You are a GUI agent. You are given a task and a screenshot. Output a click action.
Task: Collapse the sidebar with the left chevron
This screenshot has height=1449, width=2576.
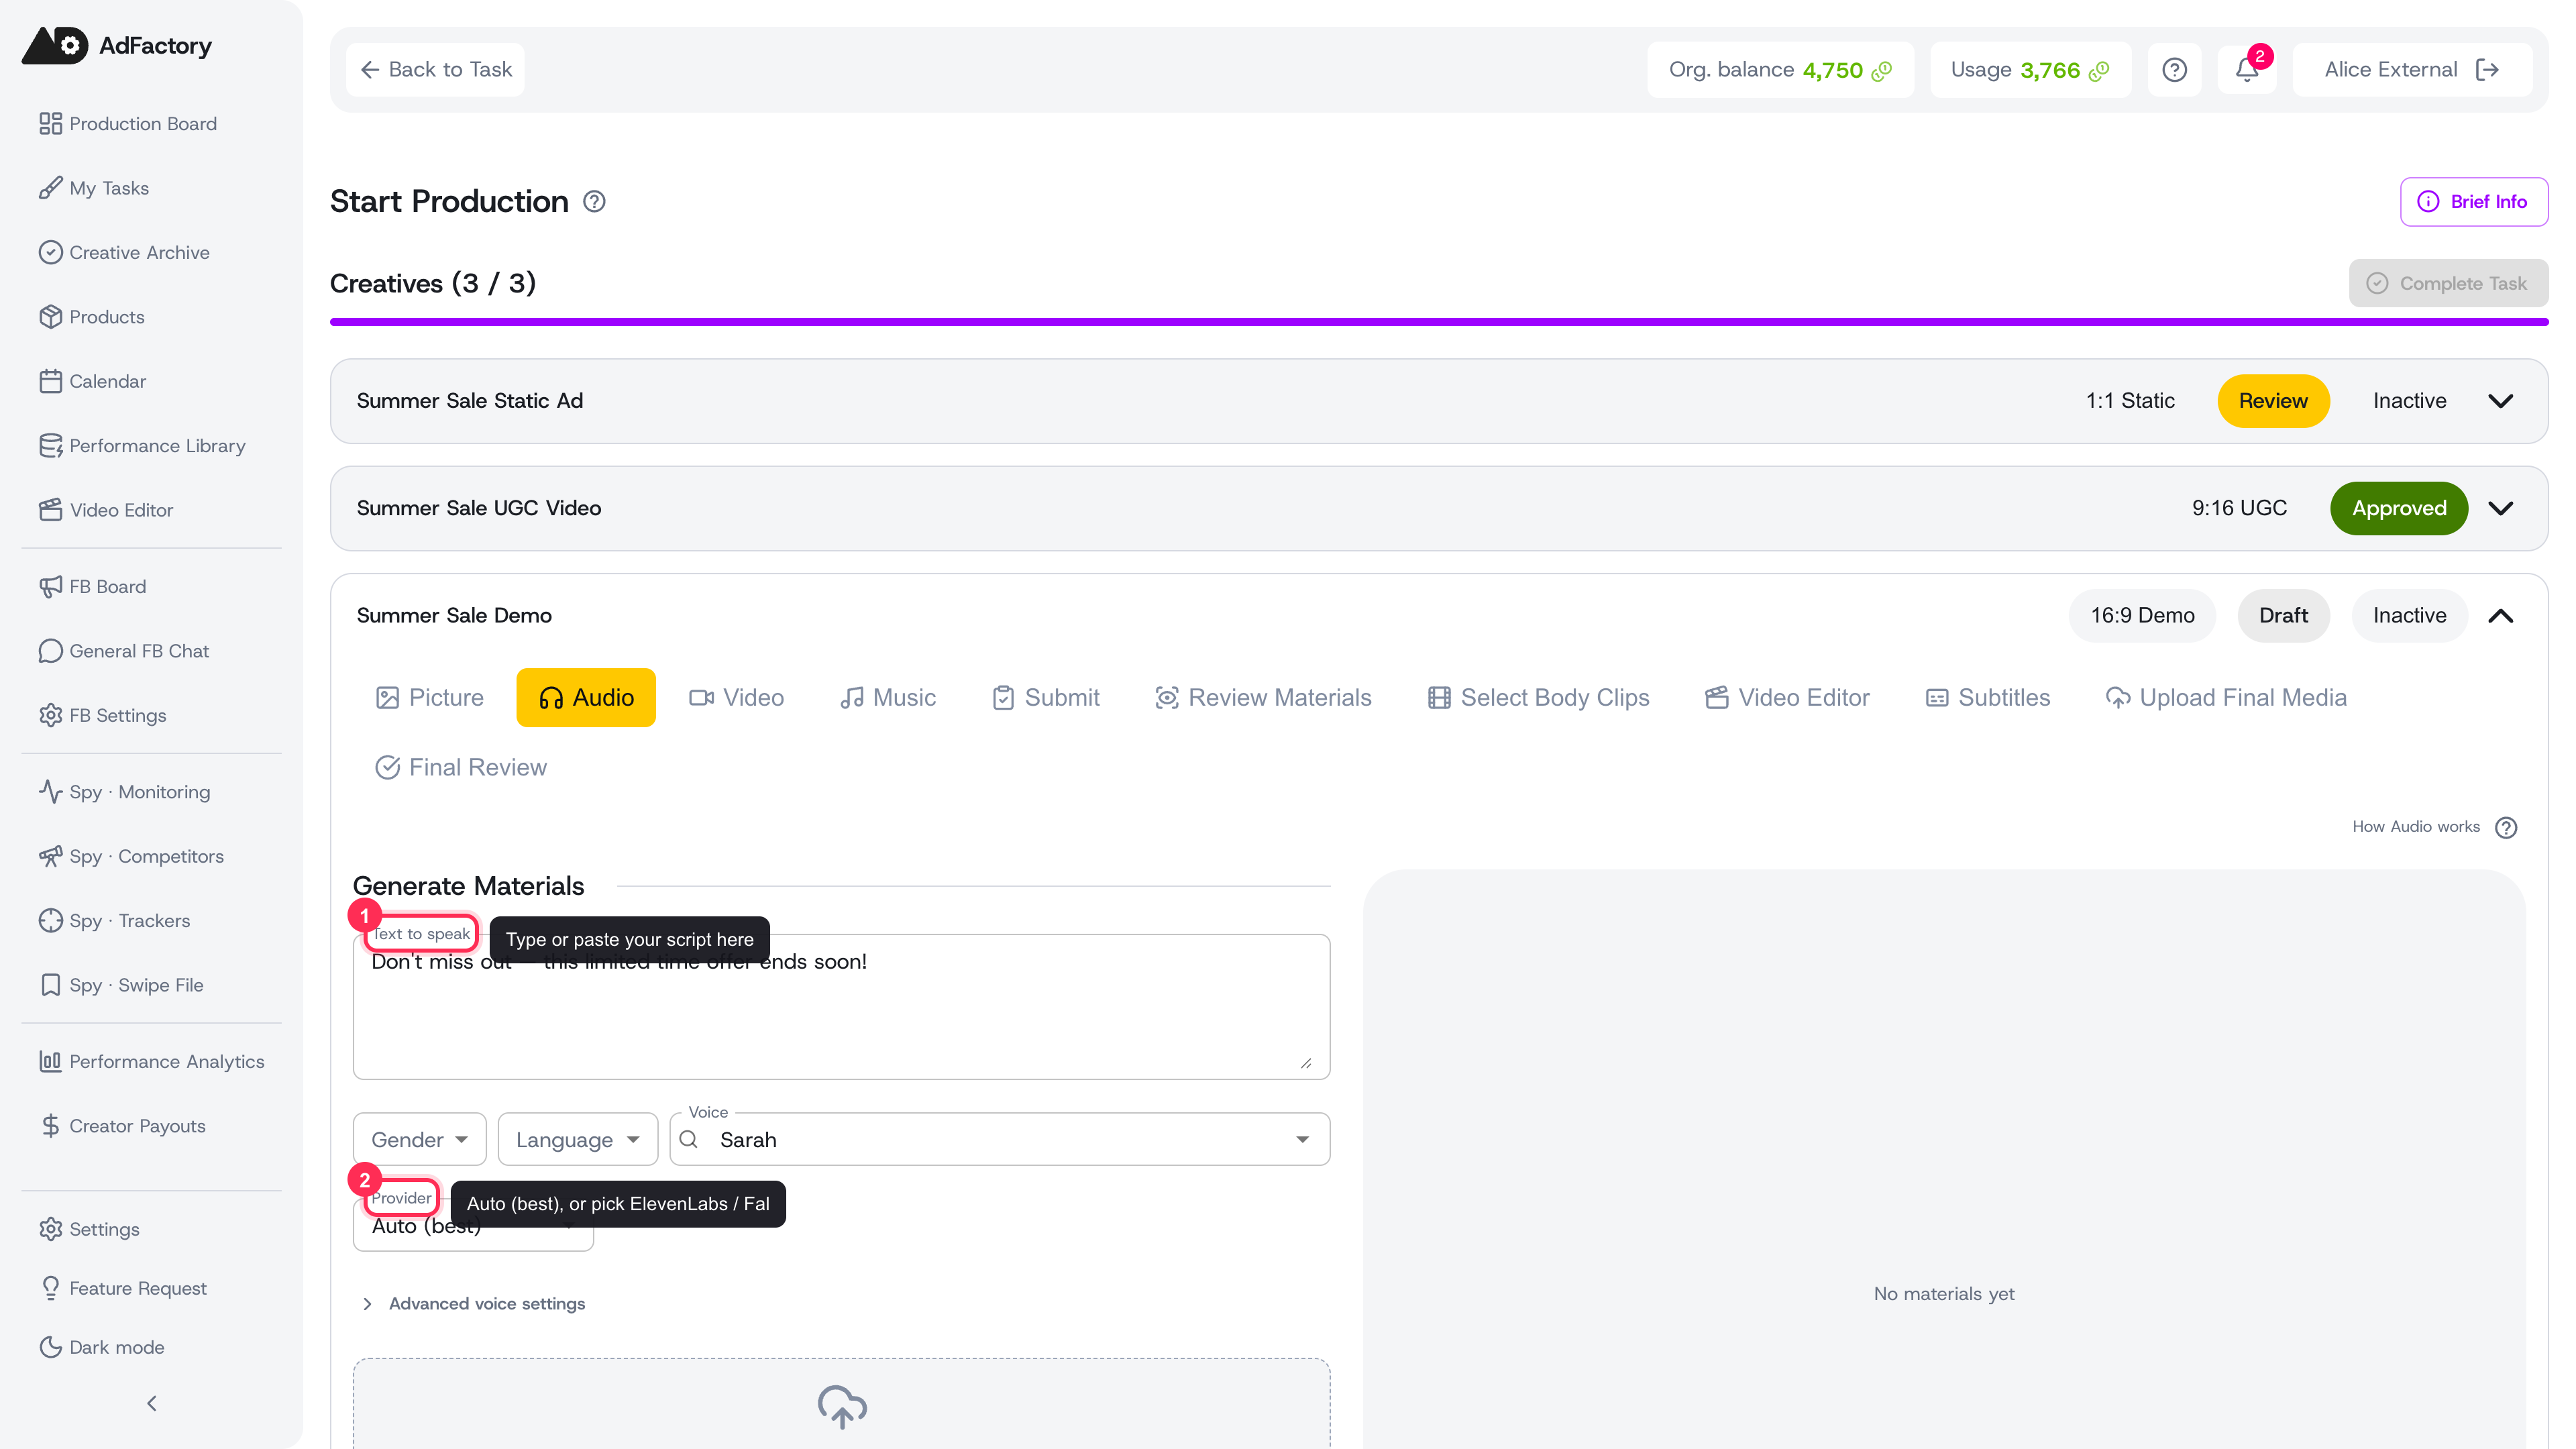[151, 1403]
